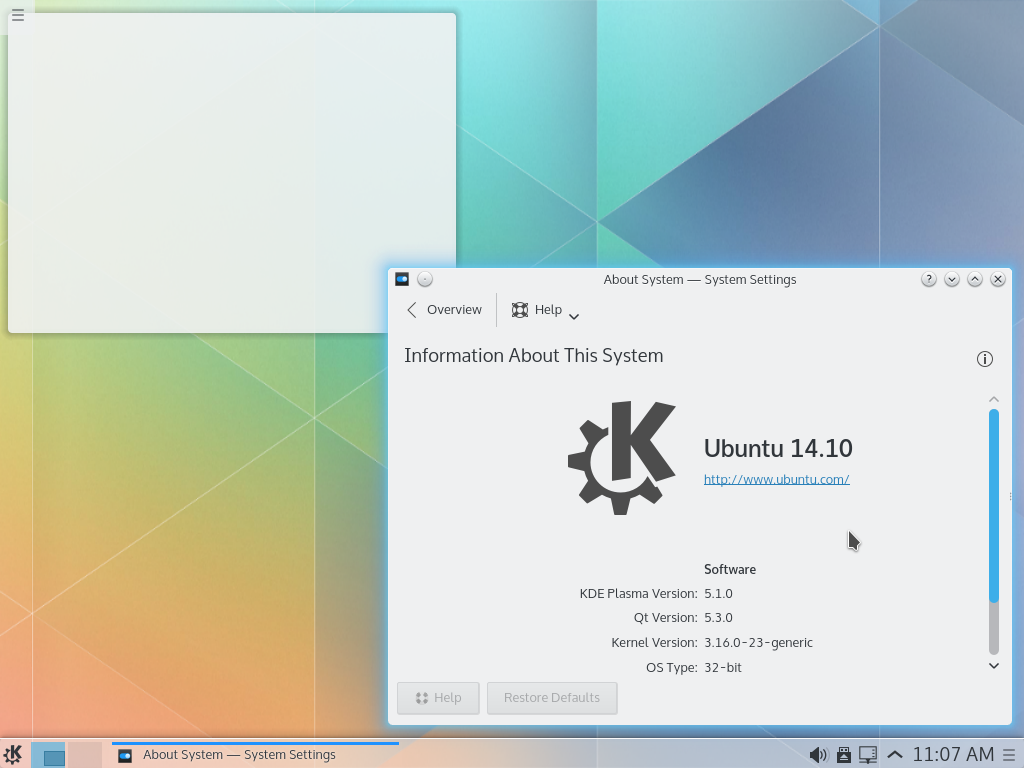Click the network monitor tray icon
This screenshot has height=768, width=1024.
pos(868,755)
